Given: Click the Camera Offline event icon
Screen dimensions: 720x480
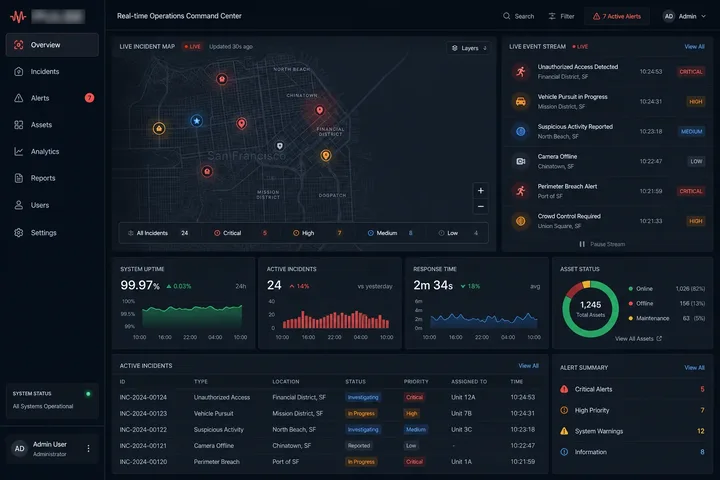Looking at the screenshot, I should coord(520,161).
